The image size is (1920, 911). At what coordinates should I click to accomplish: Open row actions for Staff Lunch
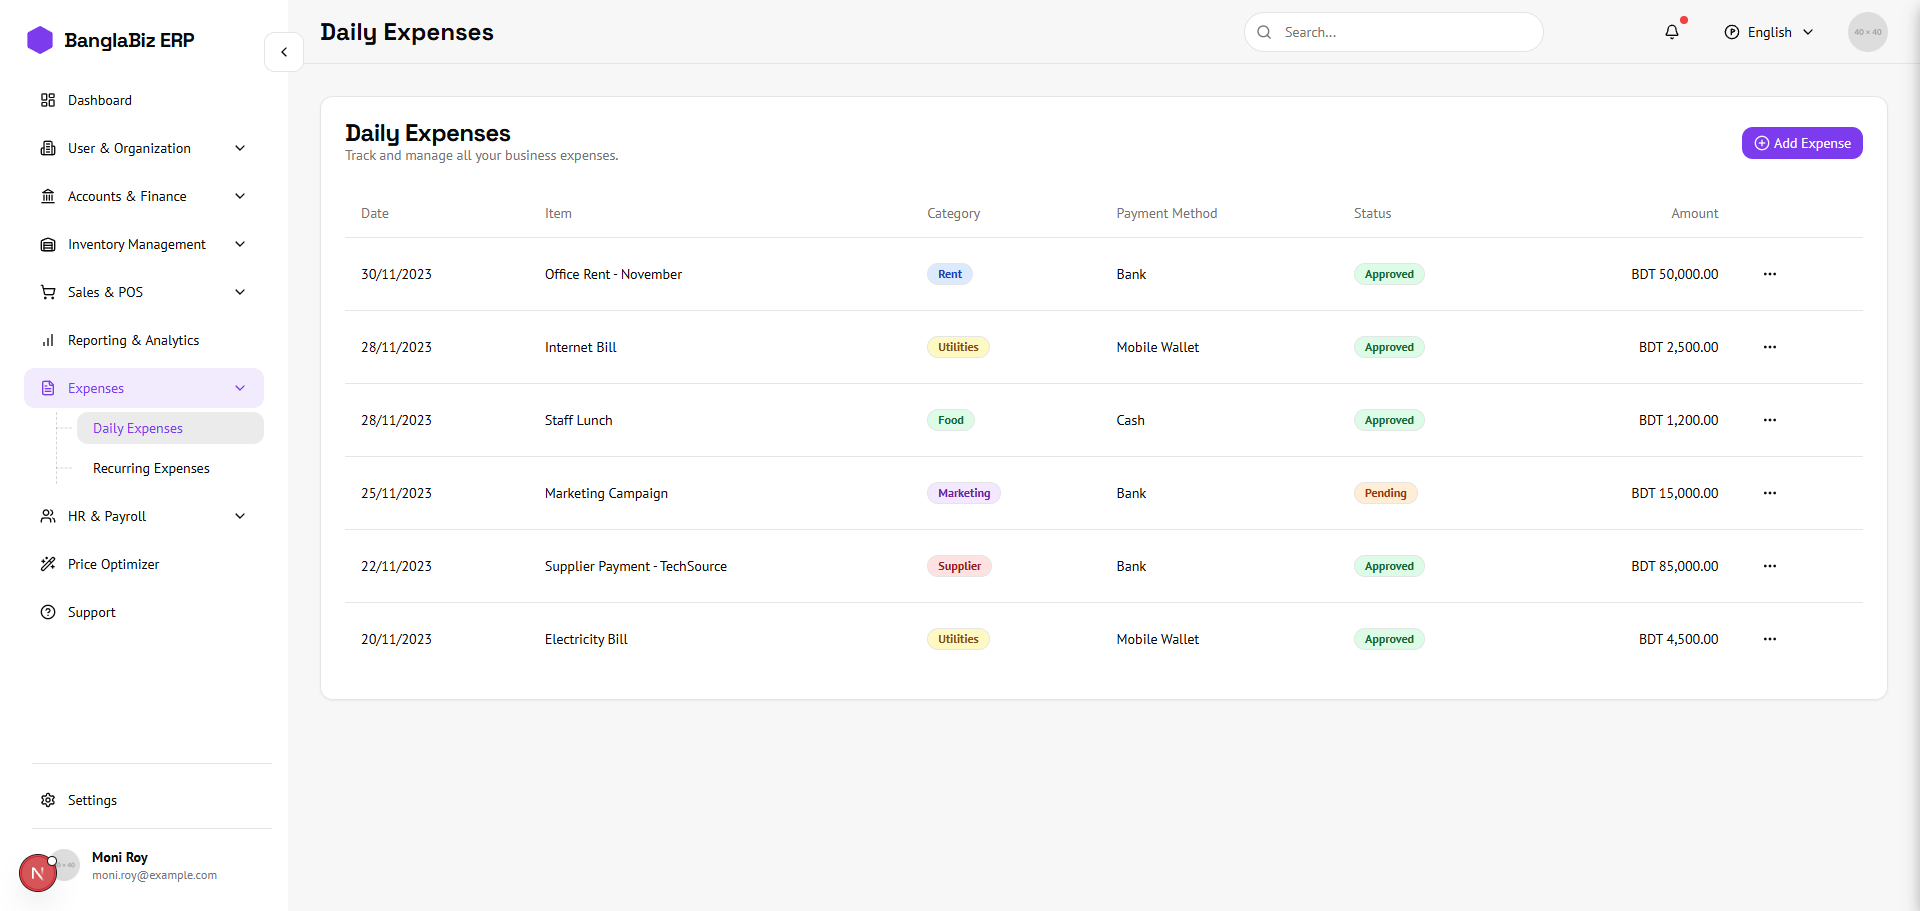(x=1769, y=420)
